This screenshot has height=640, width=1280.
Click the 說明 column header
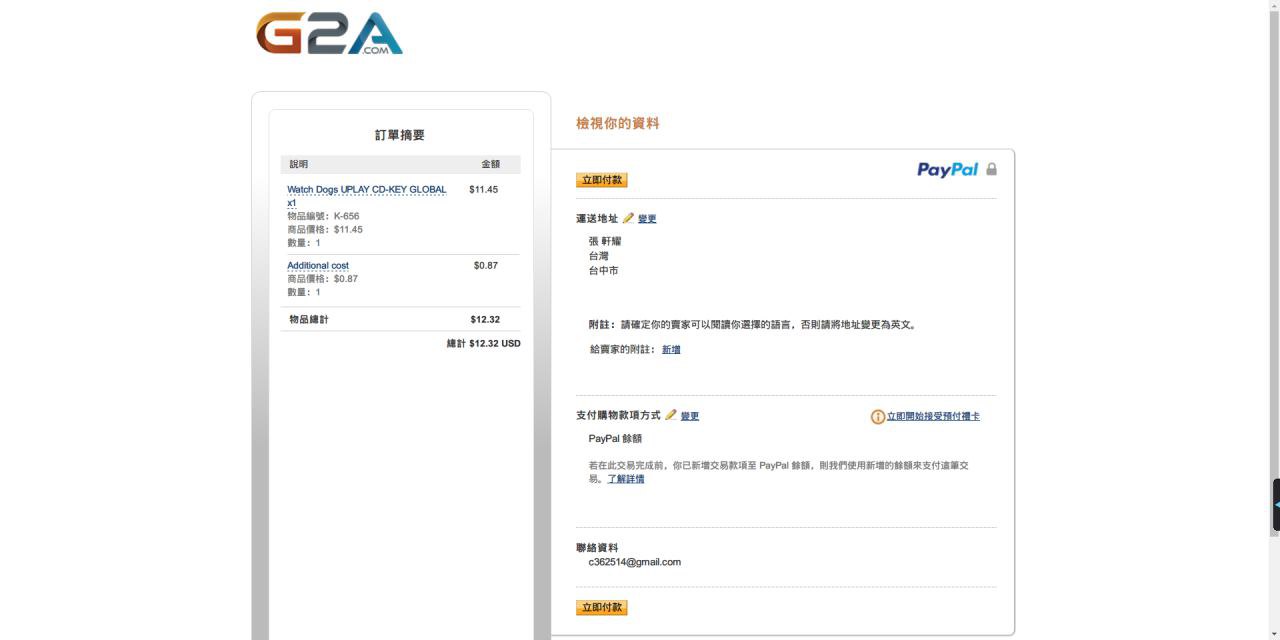[299, 164]
